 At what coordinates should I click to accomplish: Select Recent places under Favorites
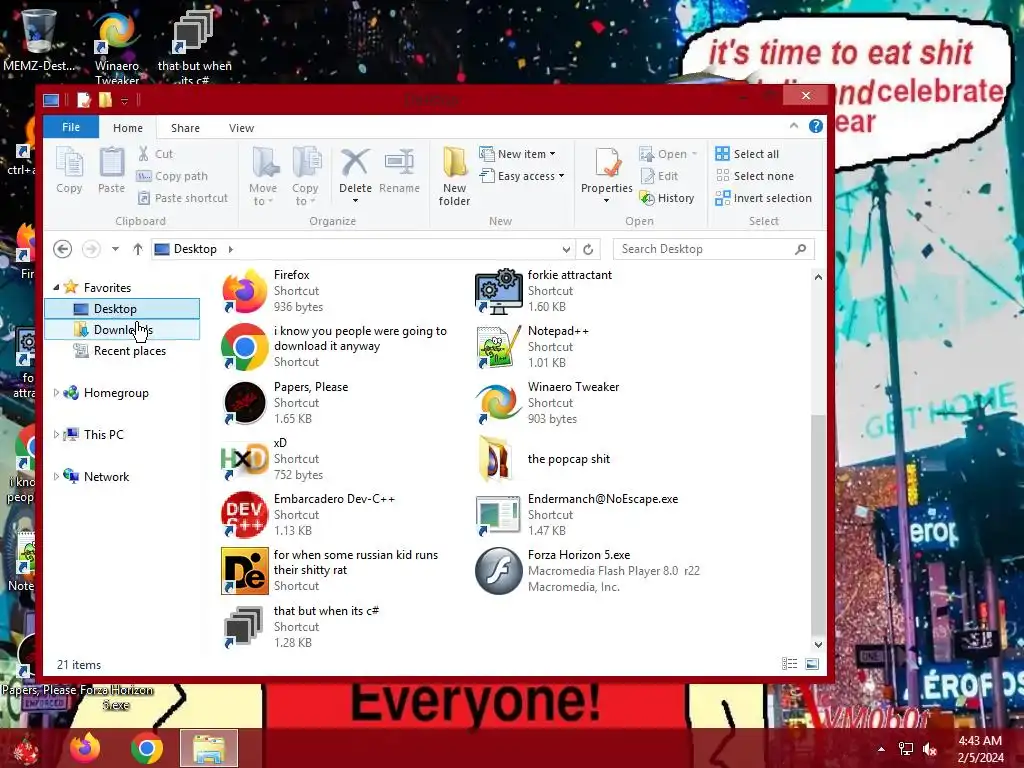(122, 351)
